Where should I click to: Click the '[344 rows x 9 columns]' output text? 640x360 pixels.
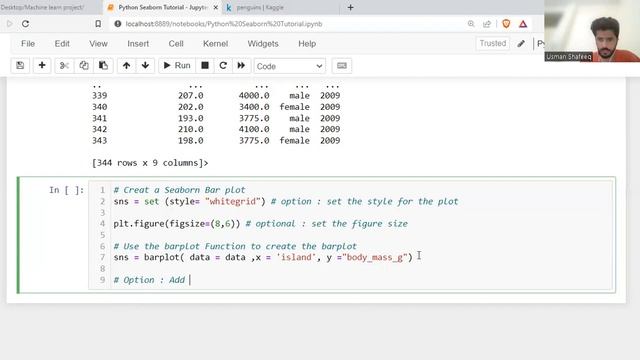(150, 163)
